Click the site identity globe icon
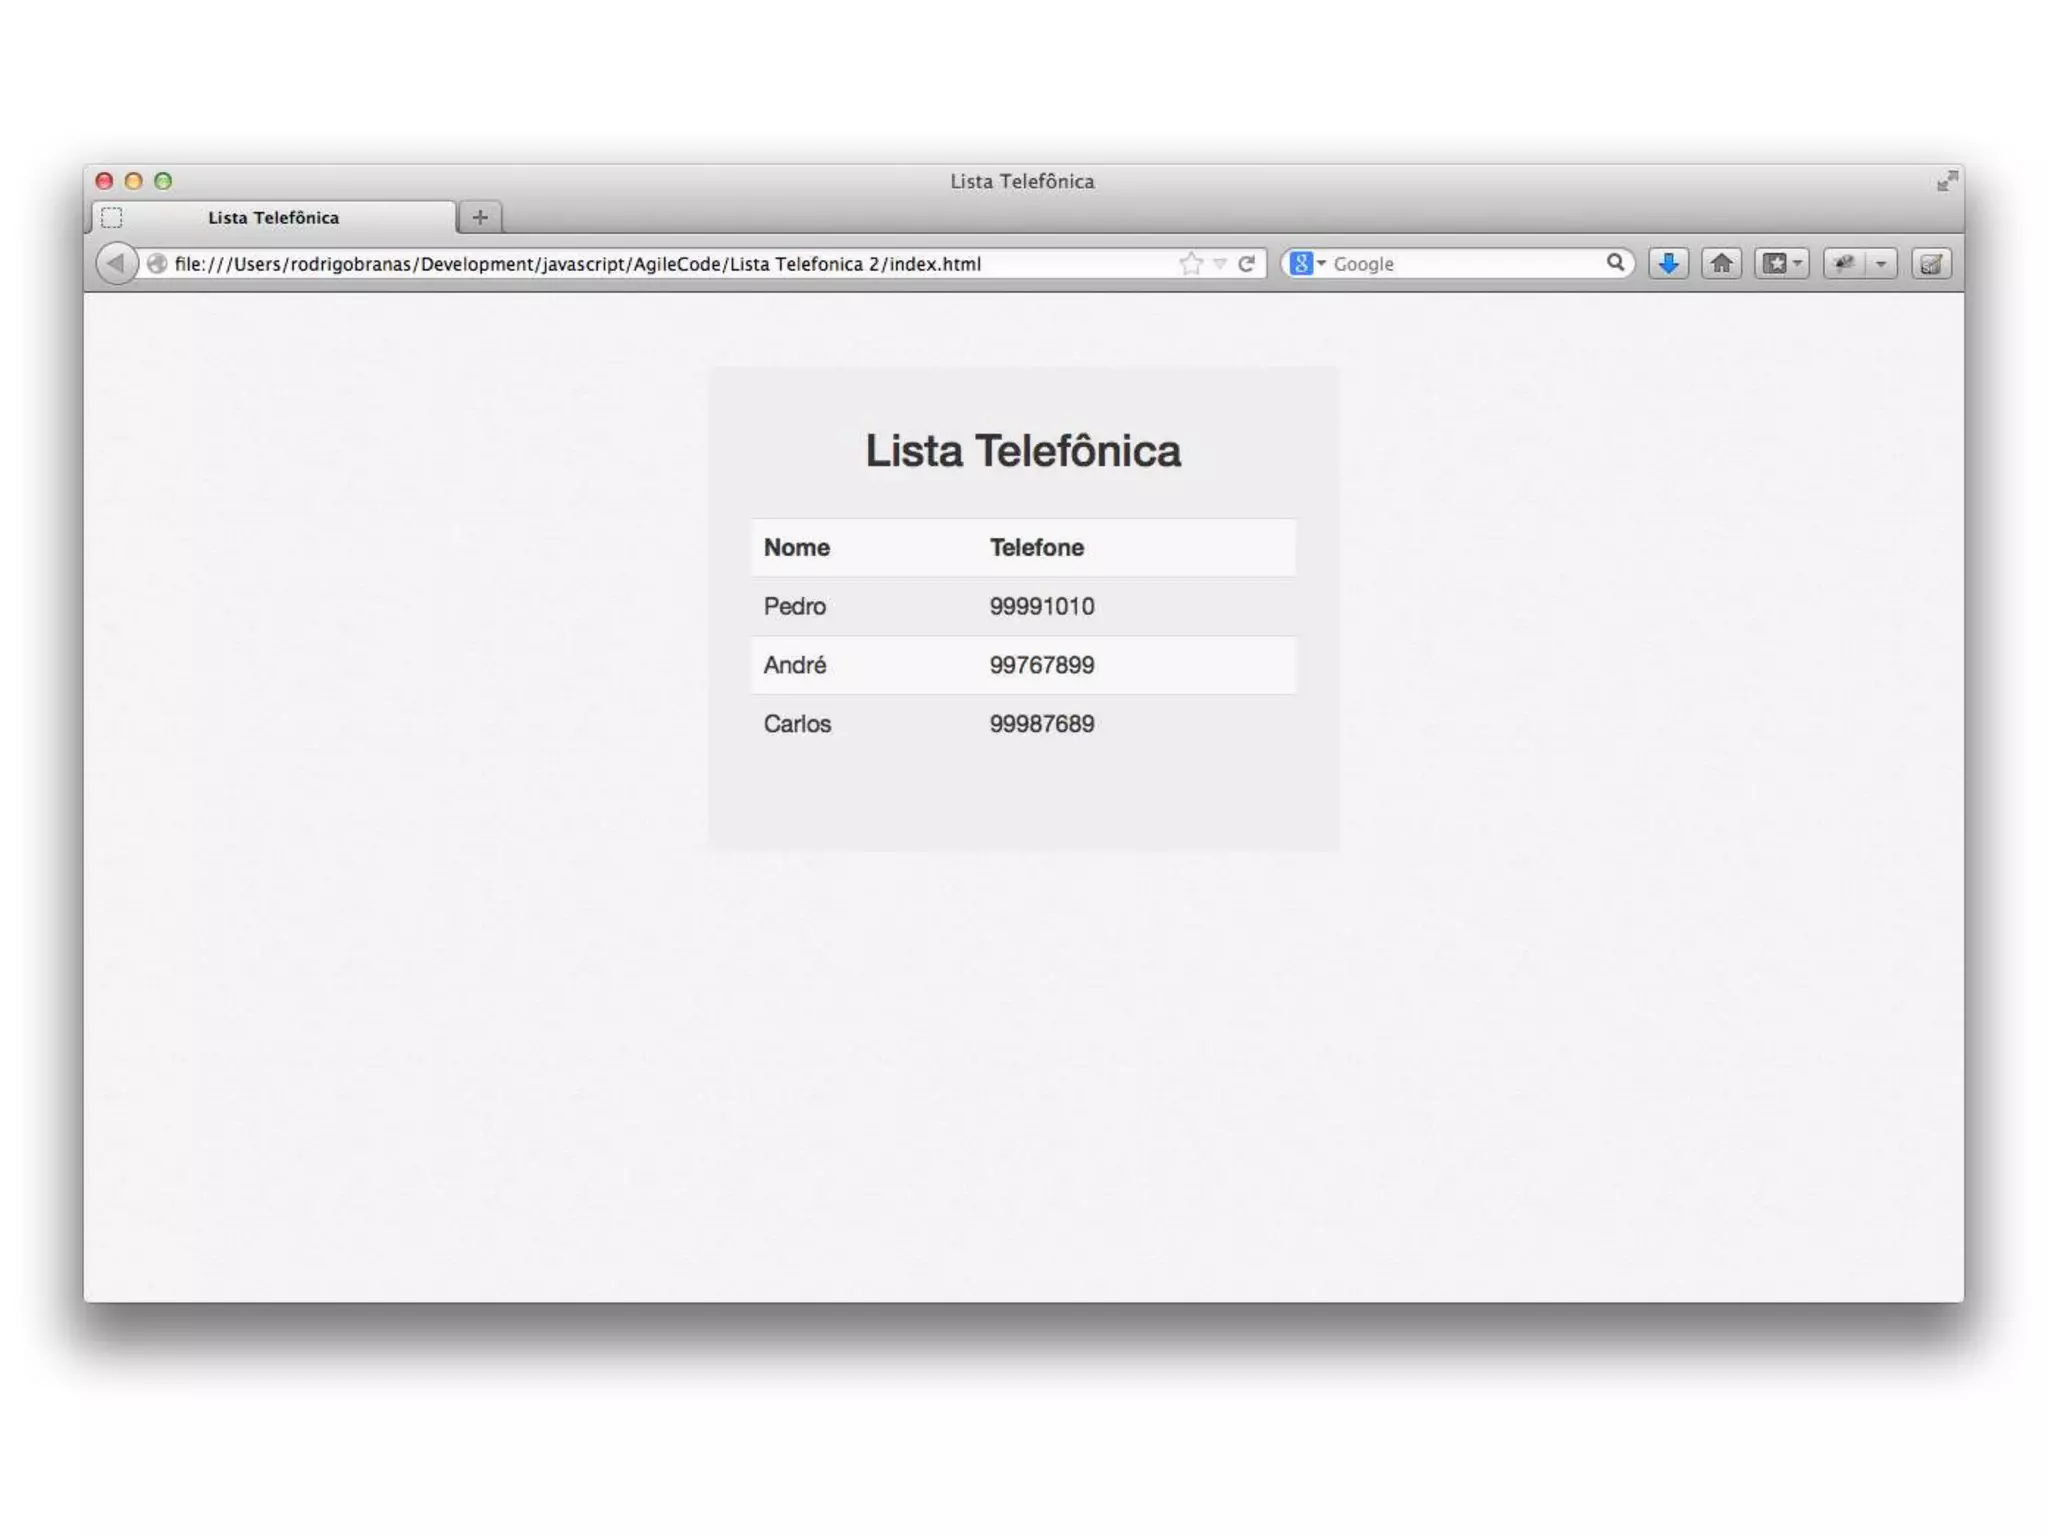Viewport: 2048px width, 1536px height. point(156,263)
